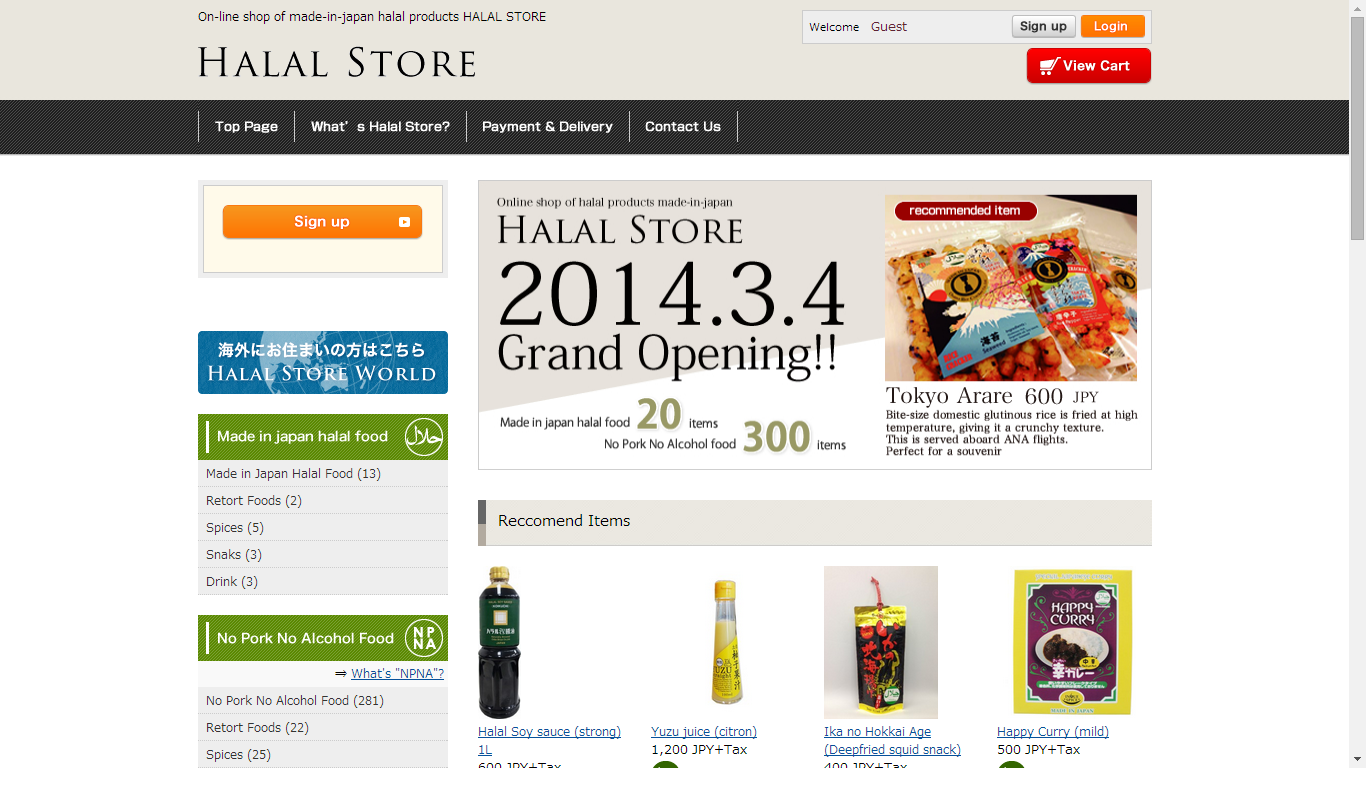This screenshot has height=794, width=1366.
Task: Open the Made in Japan Halal Food (13) category
Action: pyautogui.click(x=294, y=473)
